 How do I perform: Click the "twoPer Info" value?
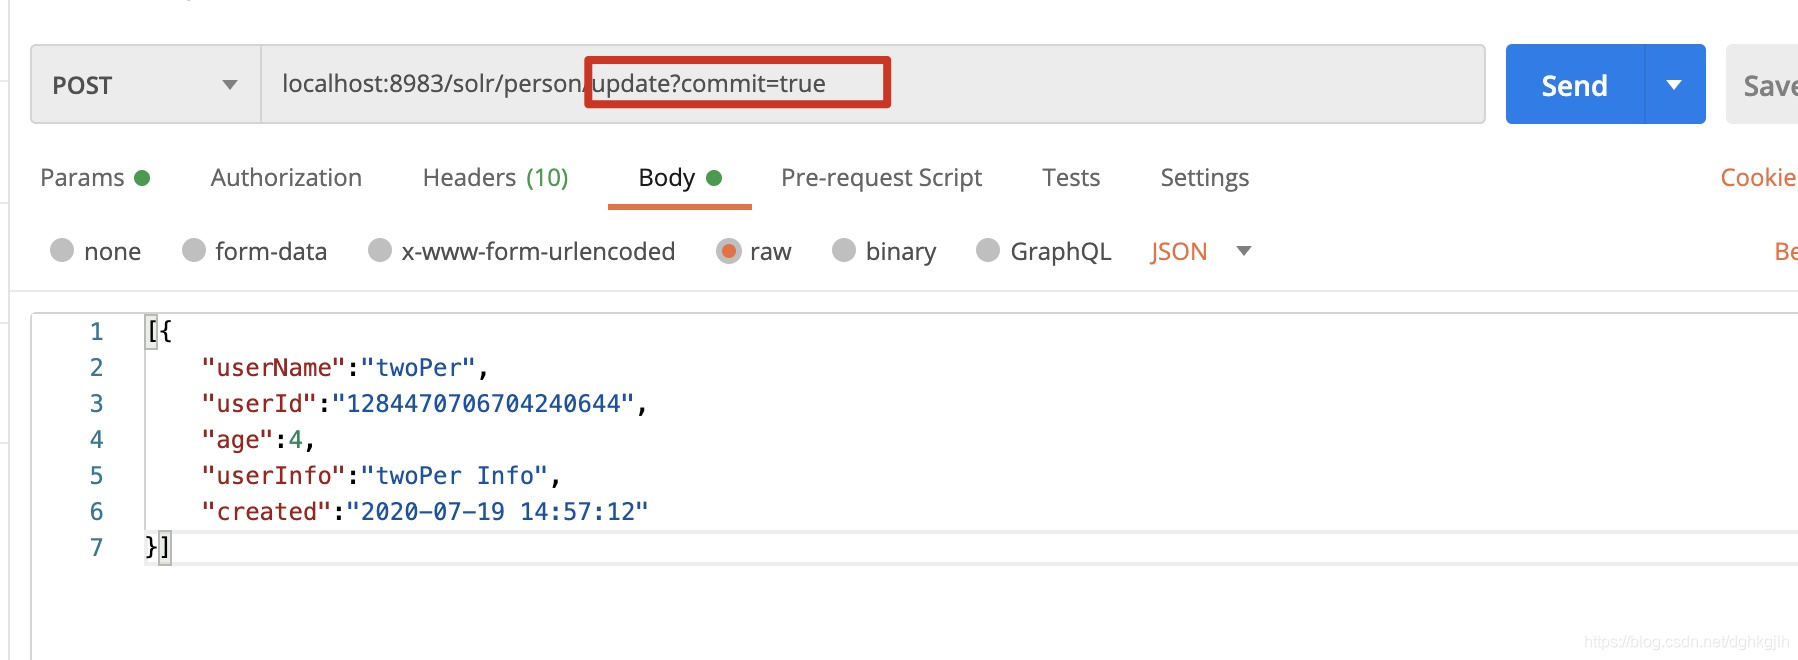(454, 476)
